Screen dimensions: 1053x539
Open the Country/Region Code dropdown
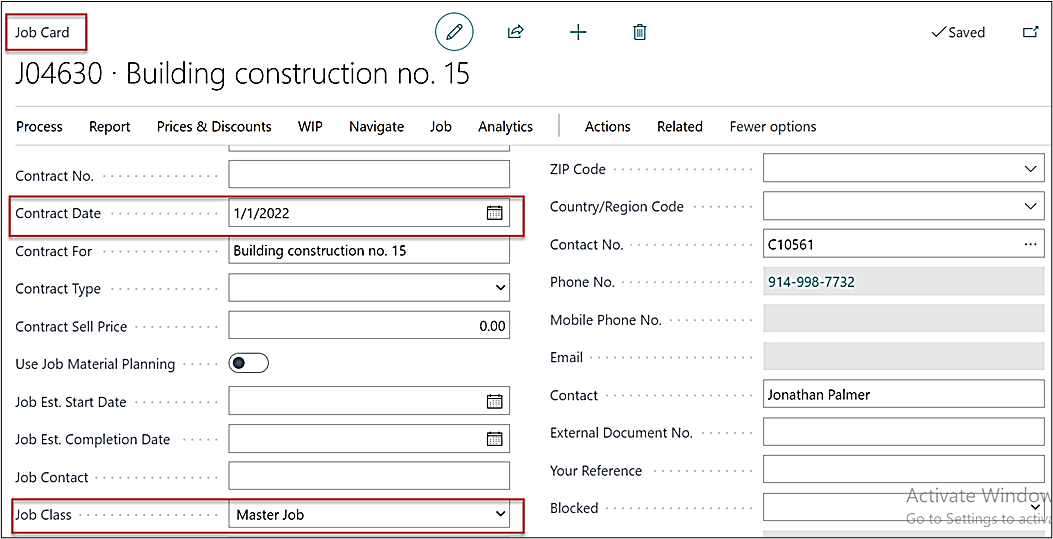1031,207
